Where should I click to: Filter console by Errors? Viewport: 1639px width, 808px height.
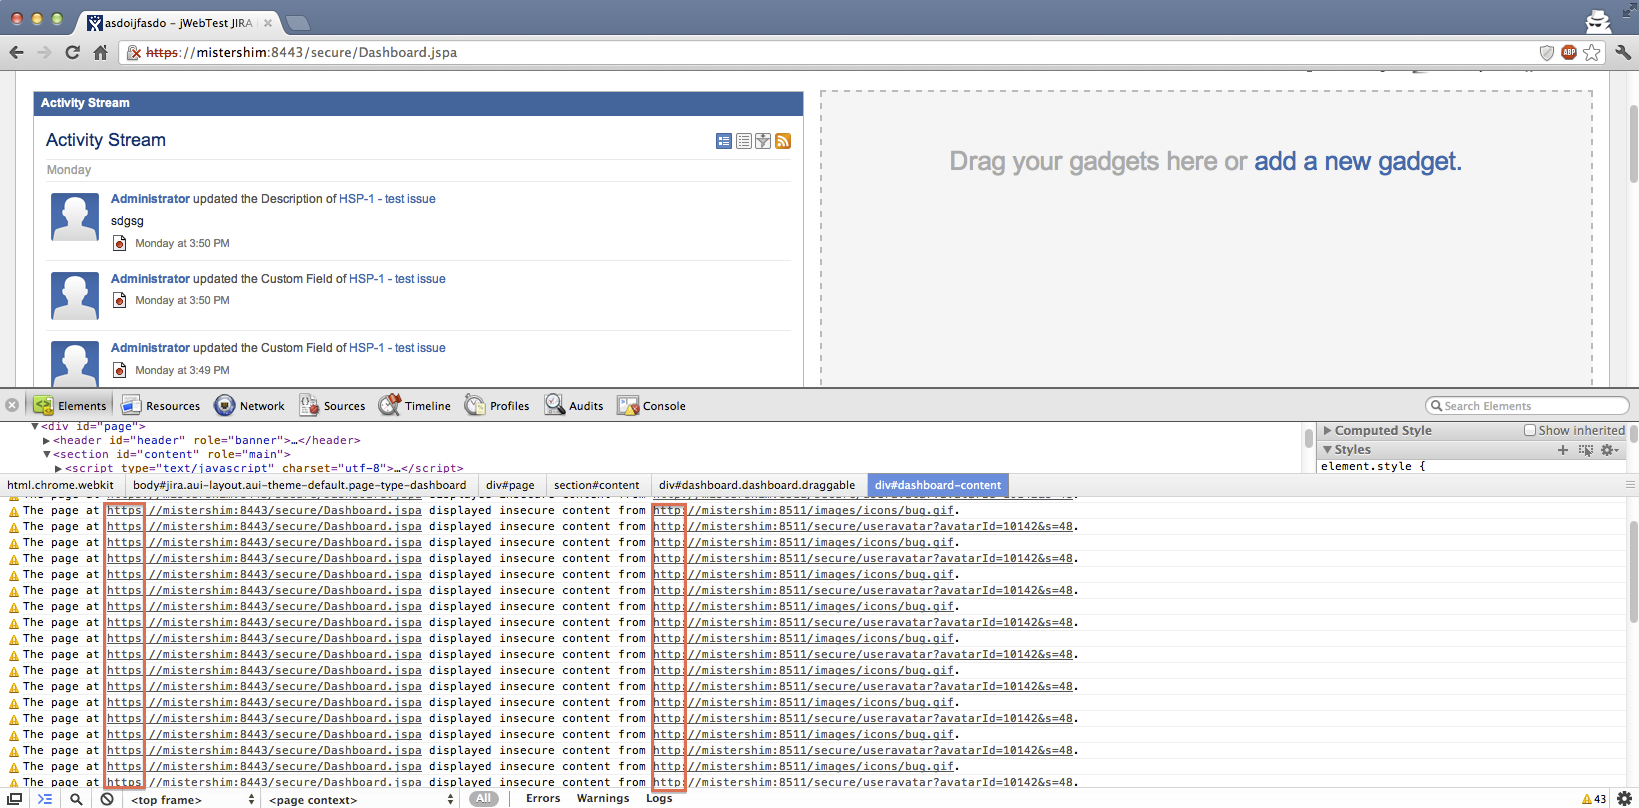click(543, 798)
